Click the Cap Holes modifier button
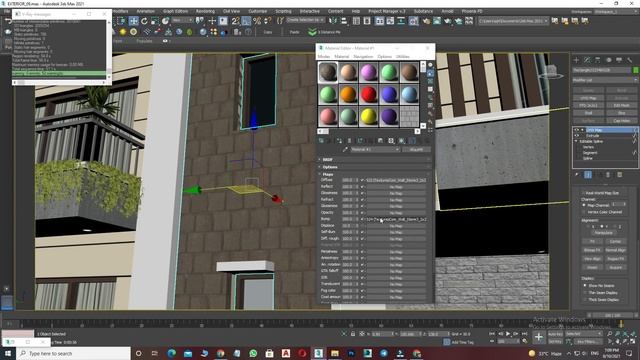Screen dimensions: 640x360 click(621, 121)
